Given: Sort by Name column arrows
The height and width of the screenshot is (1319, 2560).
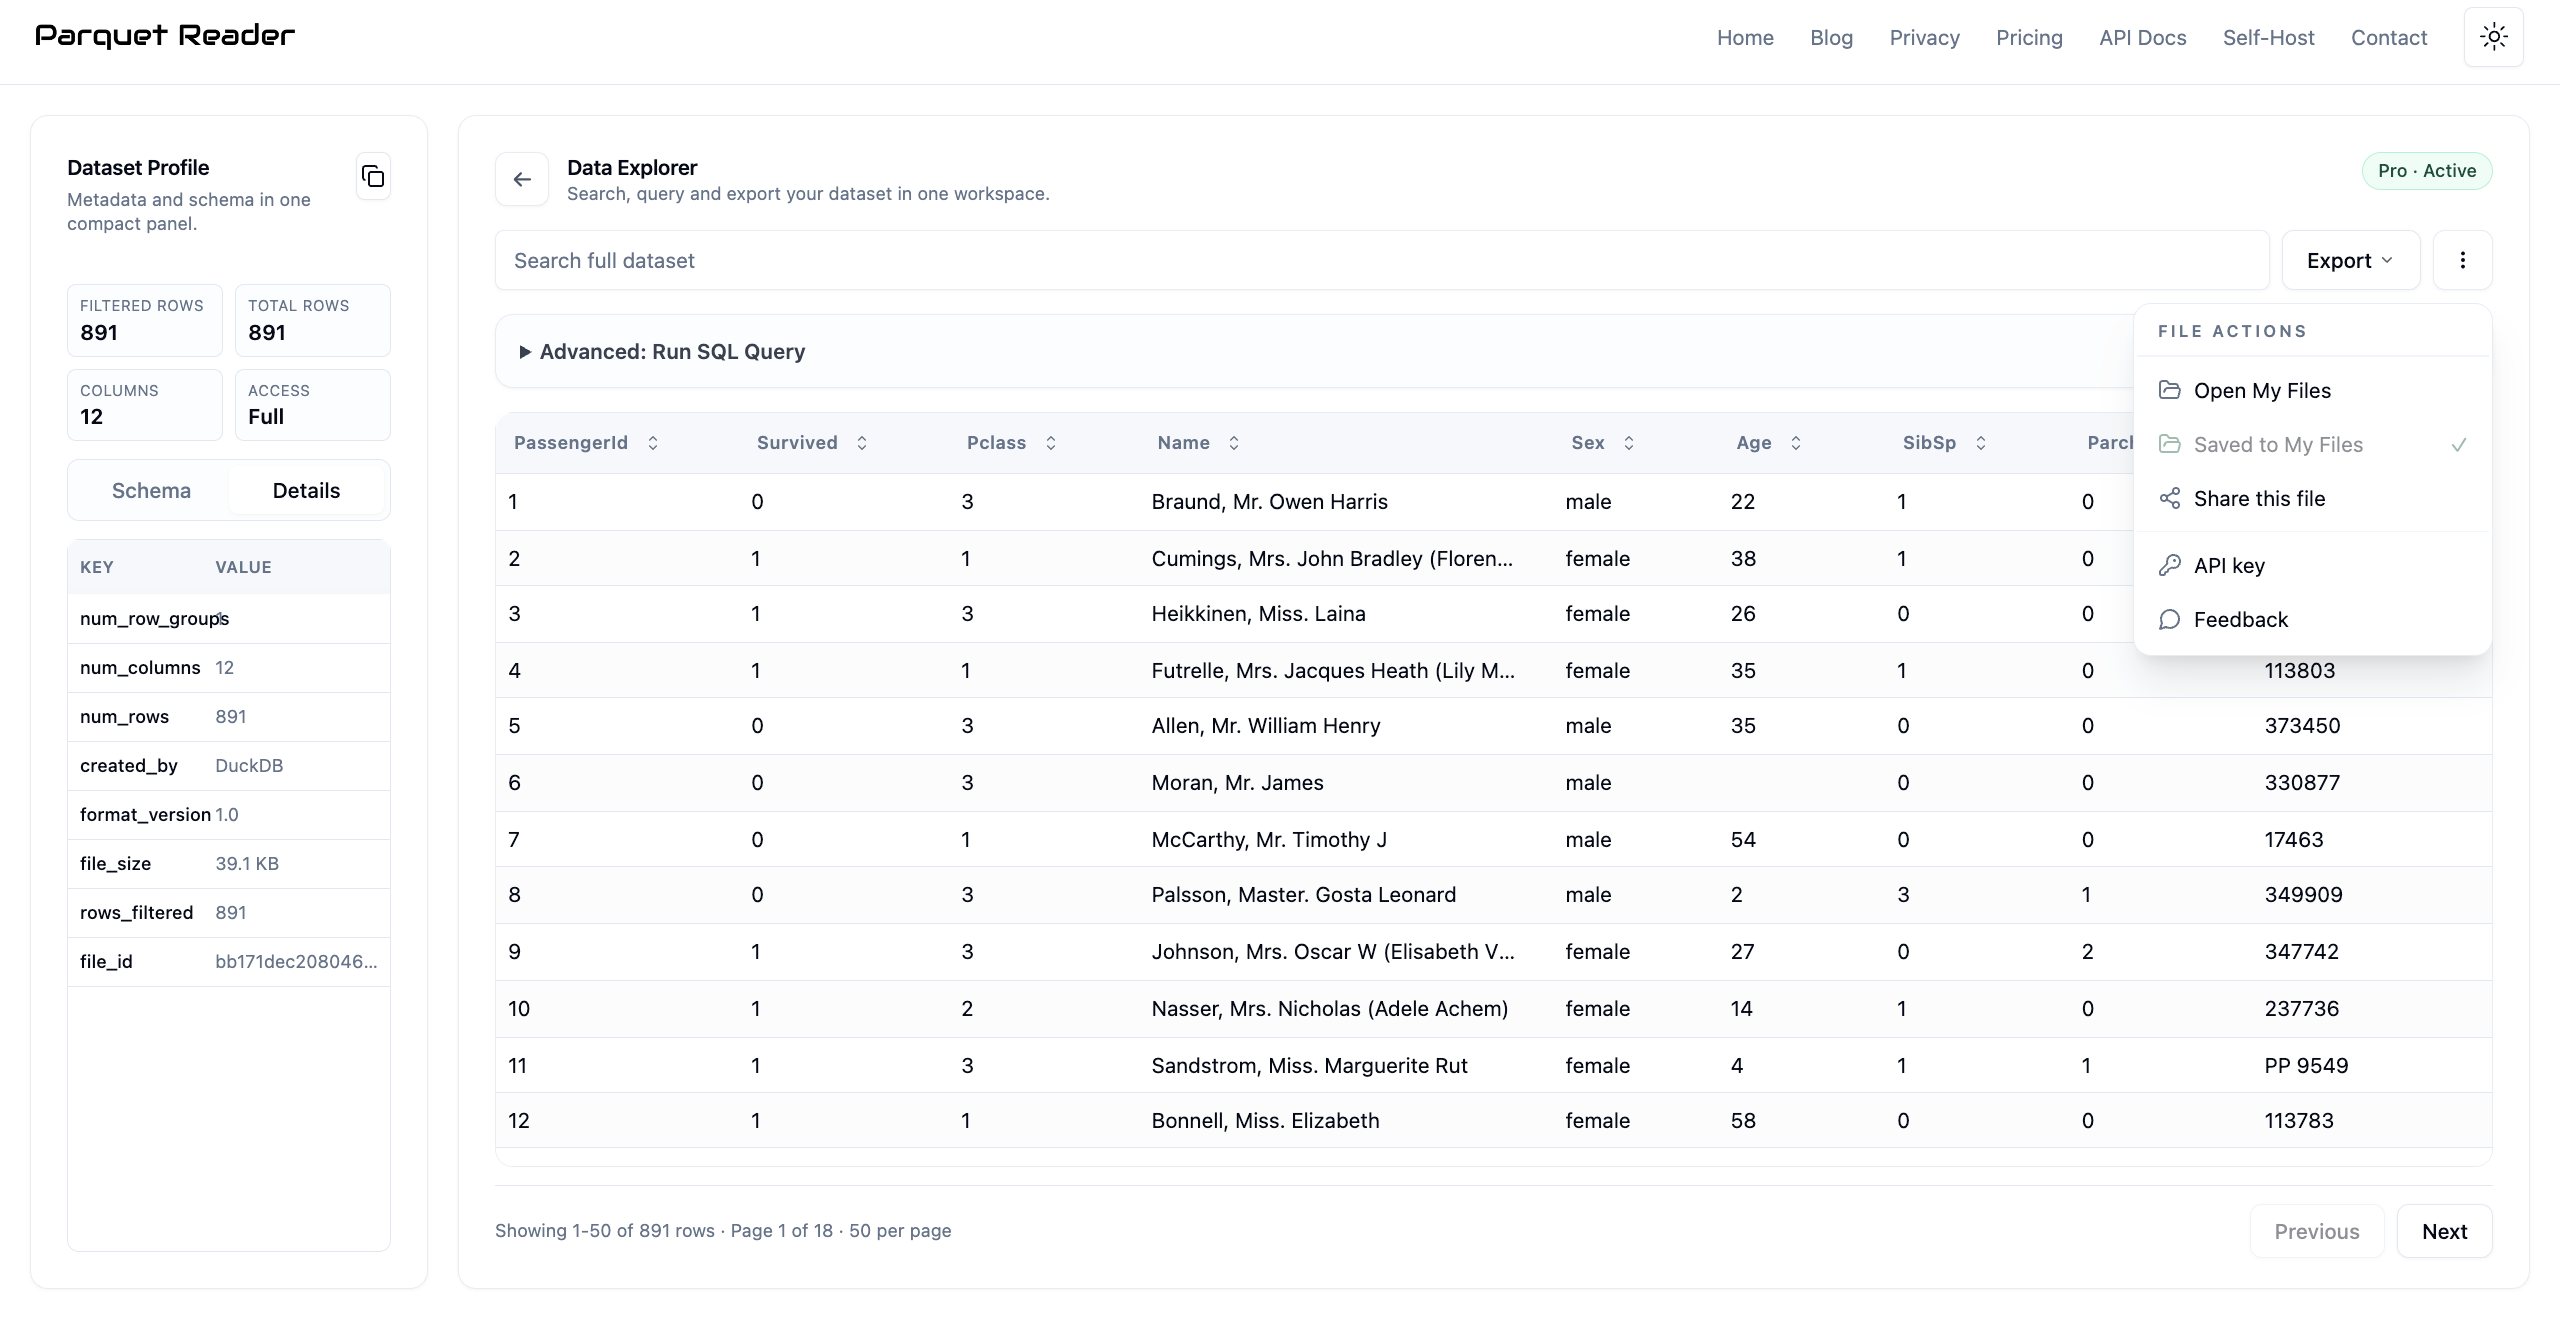Looking at the screenshot, I should coord(1234,443).
